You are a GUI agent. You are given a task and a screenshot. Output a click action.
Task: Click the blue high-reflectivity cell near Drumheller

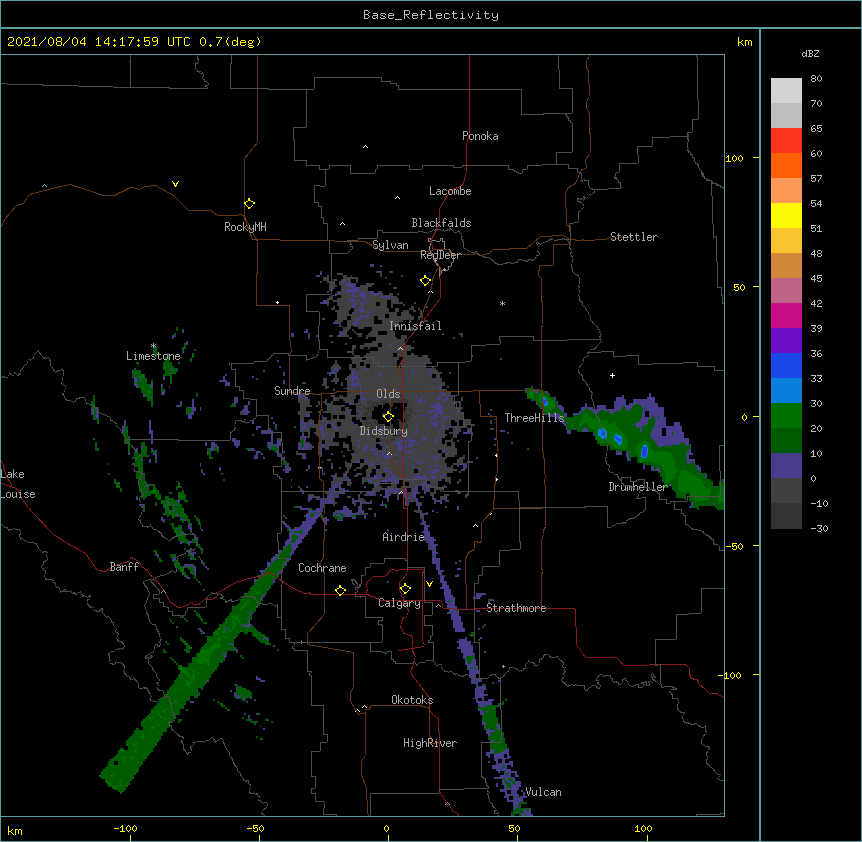[644, 452]
